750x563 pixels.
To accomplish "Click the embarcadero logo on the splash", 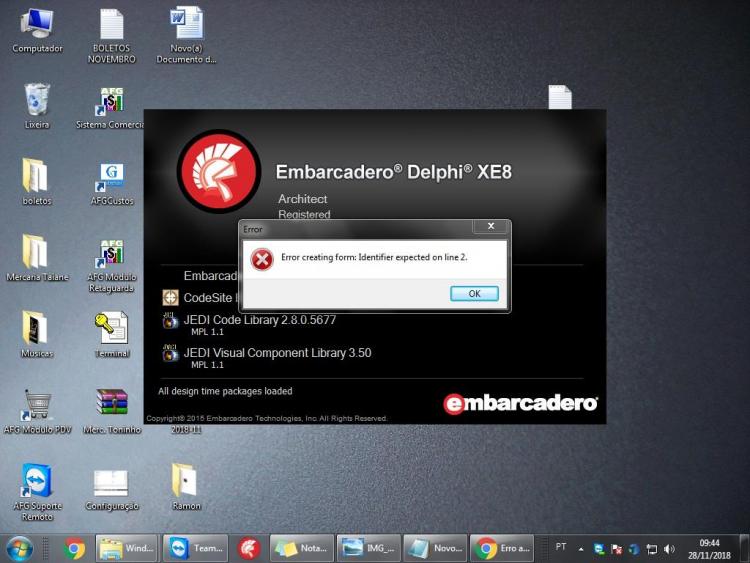I will click(x=520, y=403).
